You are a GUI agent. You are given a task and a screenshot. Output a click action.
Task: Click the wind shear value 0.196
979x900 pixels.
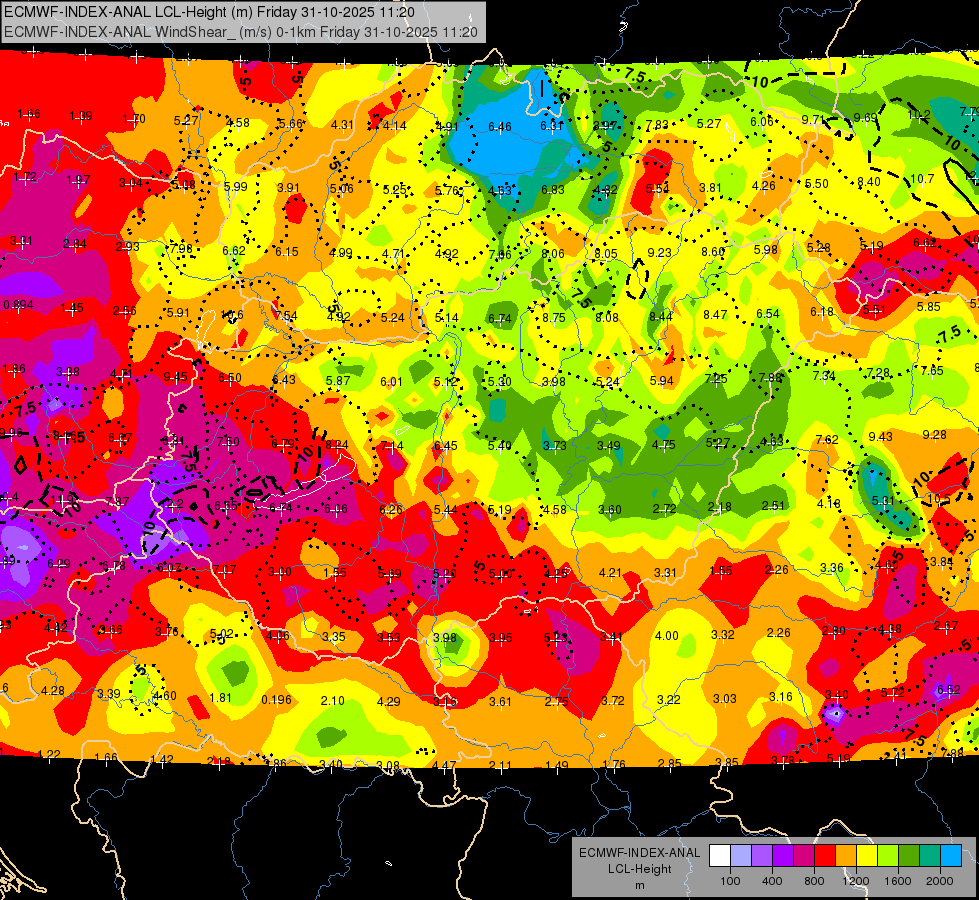point(277,700)
